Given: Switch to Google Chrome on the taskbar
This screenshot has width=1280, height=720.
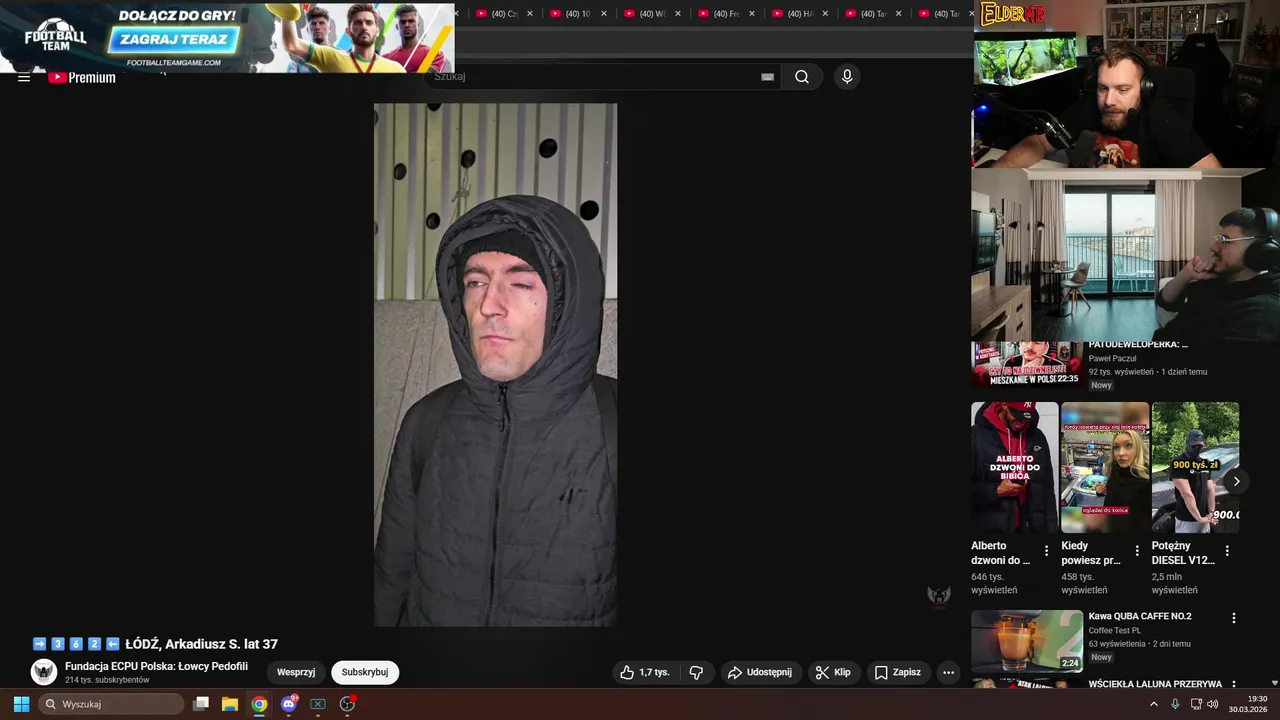Looking at the screenshot, I should 259,704.
